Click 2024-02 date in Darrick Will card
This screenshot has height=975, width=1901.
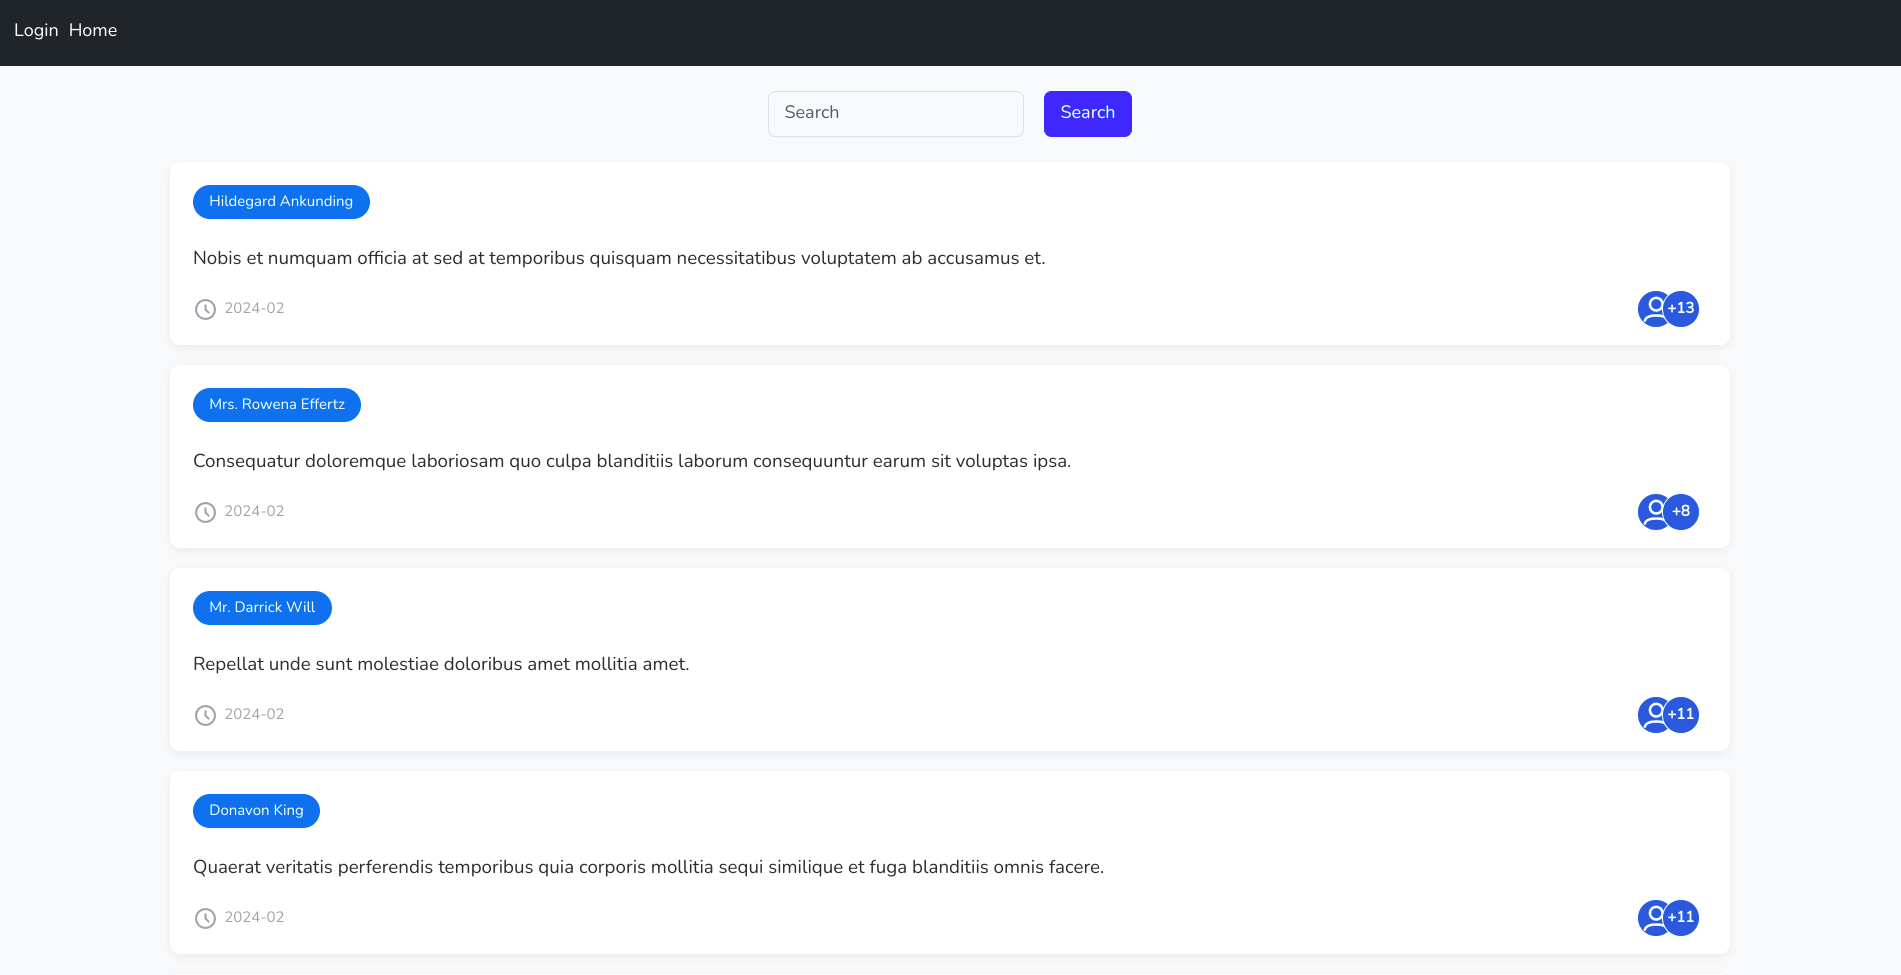pos(254,714)
